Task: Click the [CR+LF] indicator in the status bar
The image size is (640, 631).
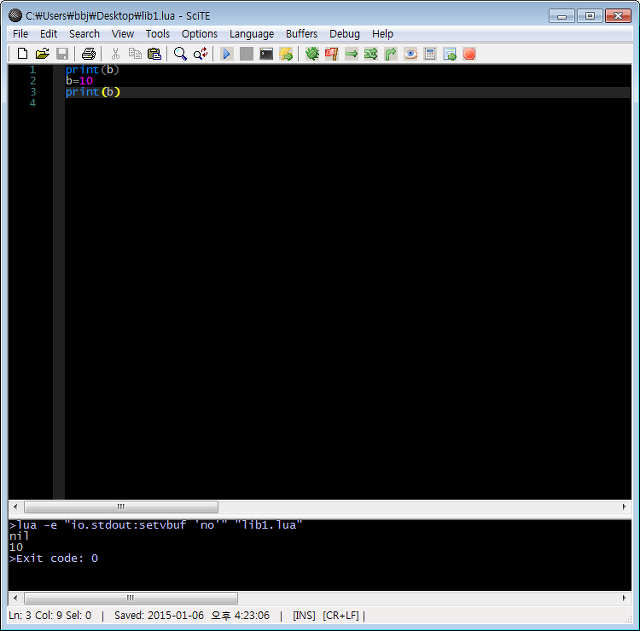Action: coord(340,615)
